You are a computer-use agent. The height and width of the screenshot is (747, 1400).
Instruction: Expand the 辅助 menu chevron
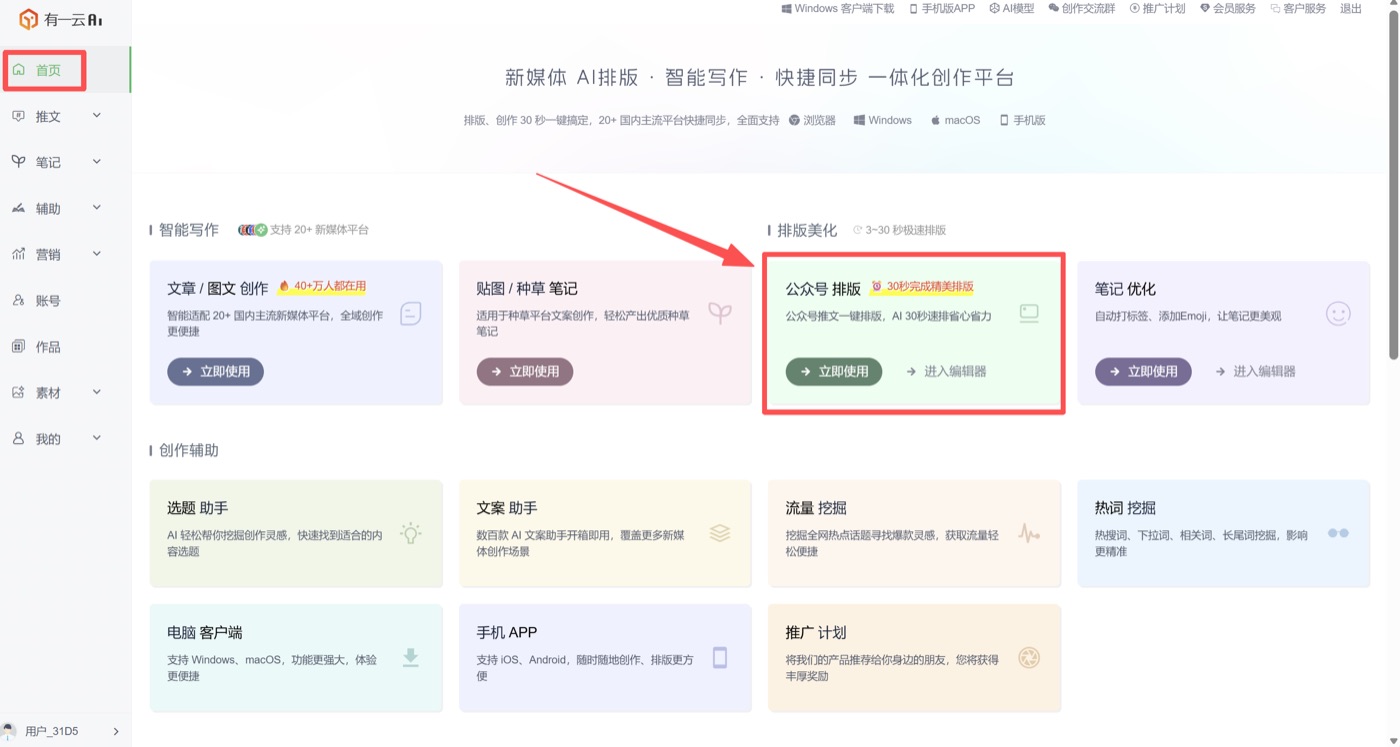coord(97,208)
